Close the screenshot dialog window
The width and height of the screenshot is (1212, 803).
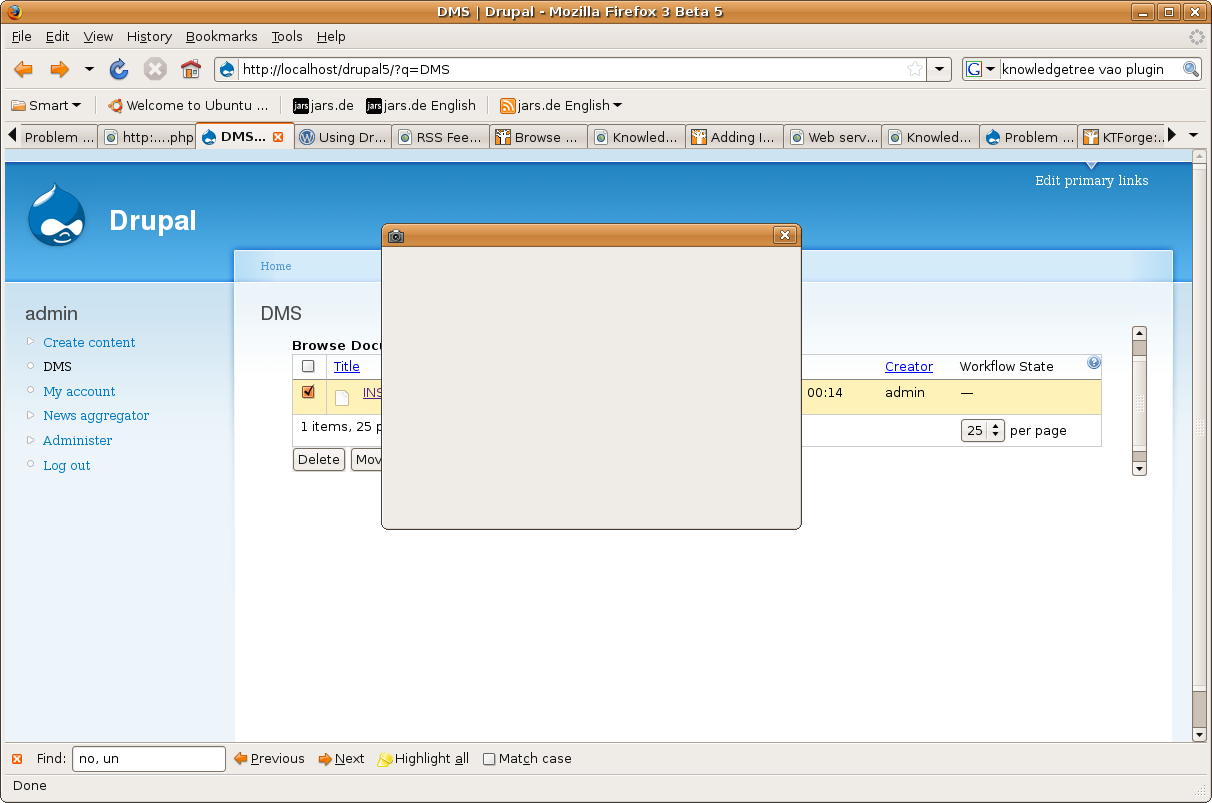(x=785, y=235)
